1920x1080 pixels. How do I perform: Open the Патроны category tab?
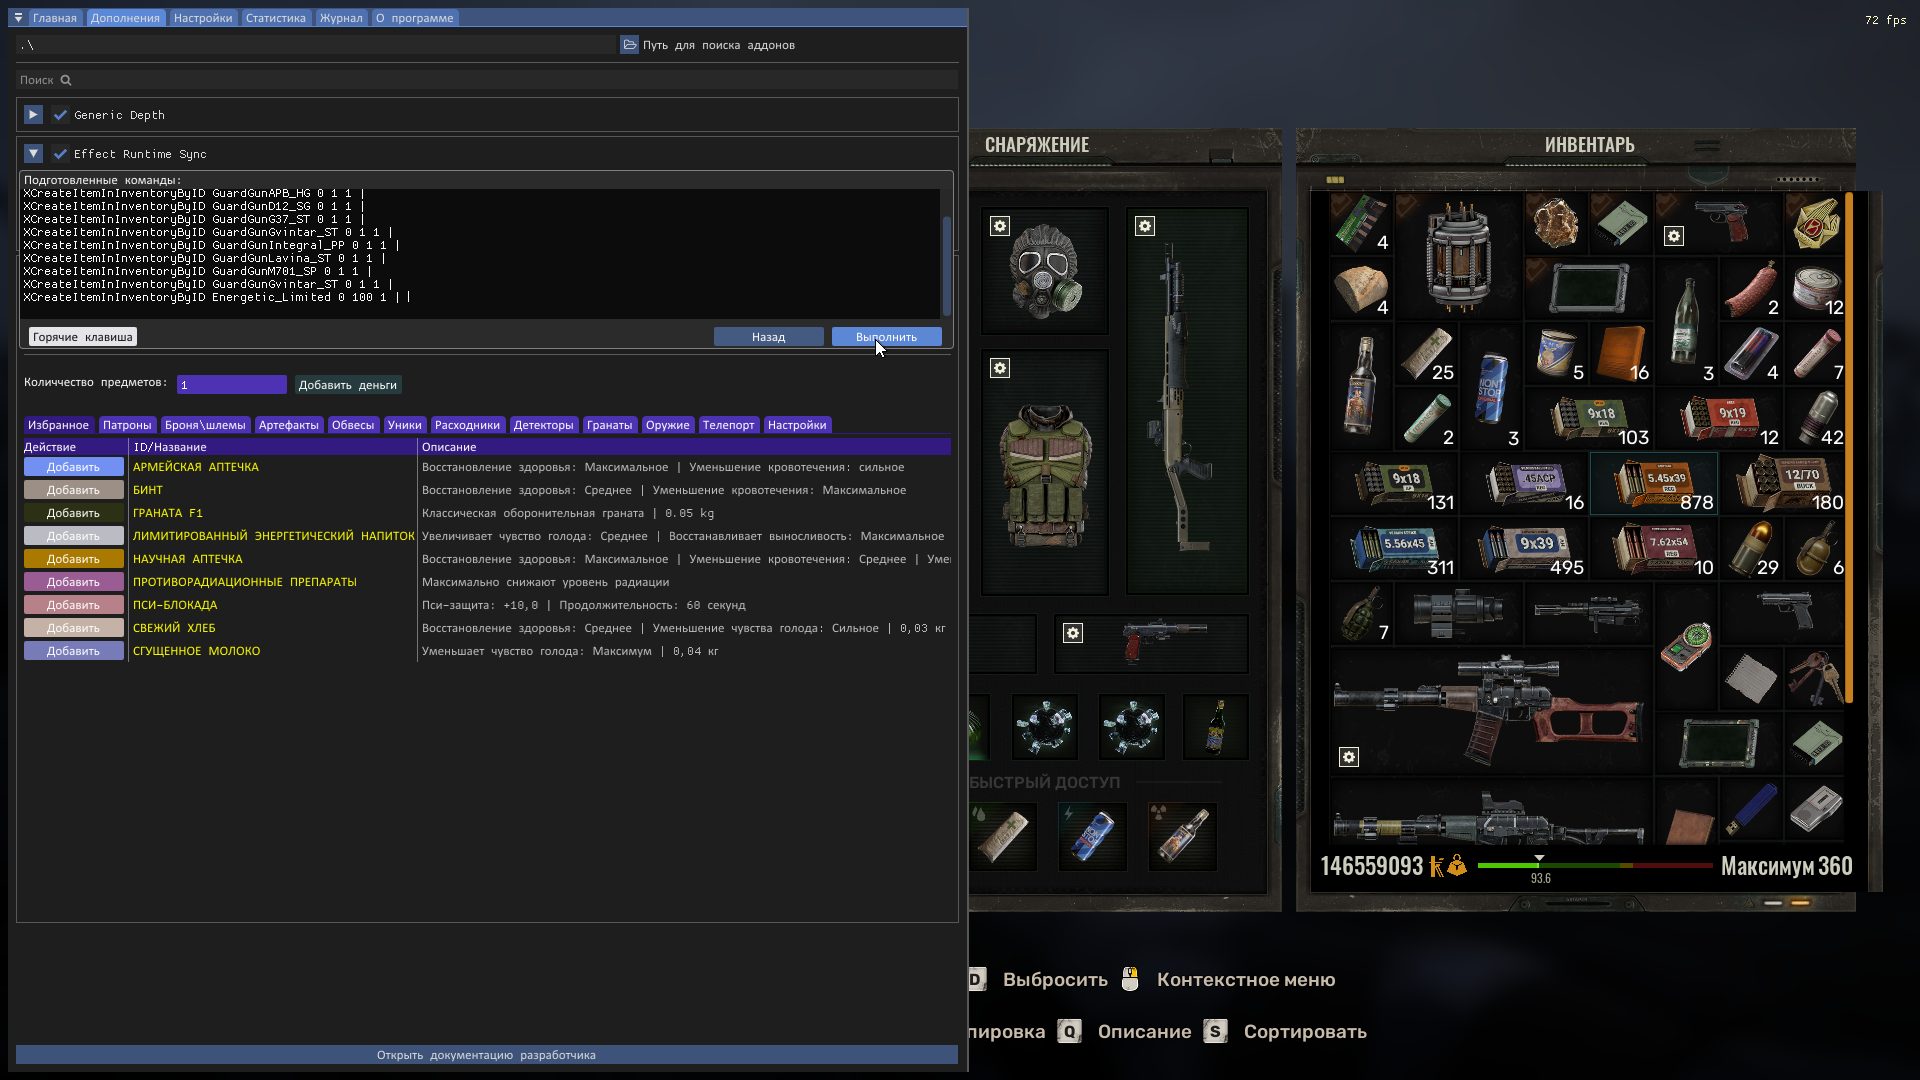click(x=127, y=425)
